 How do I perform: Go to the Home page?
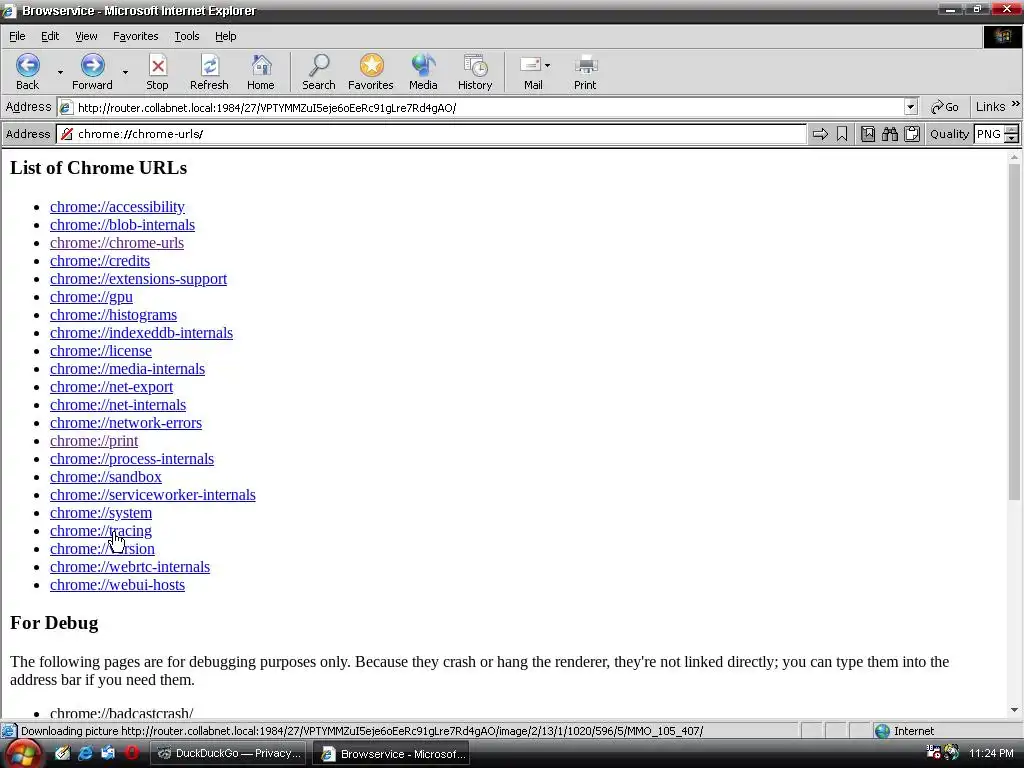click(261, 72)
